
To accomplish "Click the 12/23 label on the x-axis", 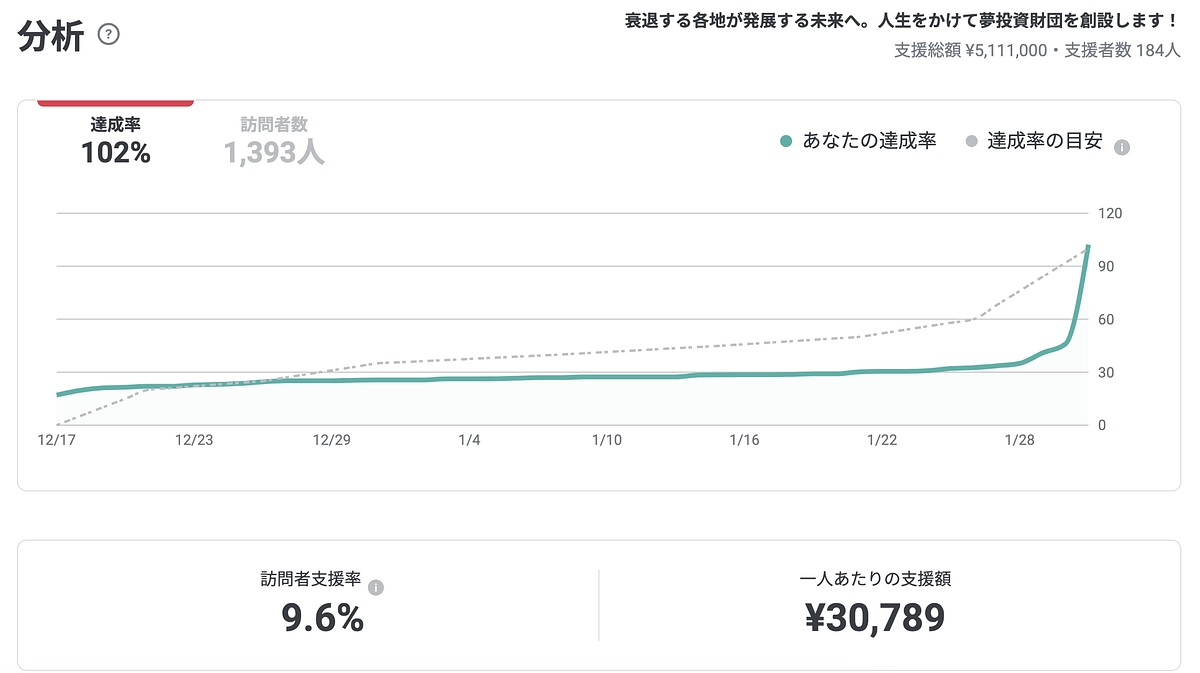I will pos(196,439).
